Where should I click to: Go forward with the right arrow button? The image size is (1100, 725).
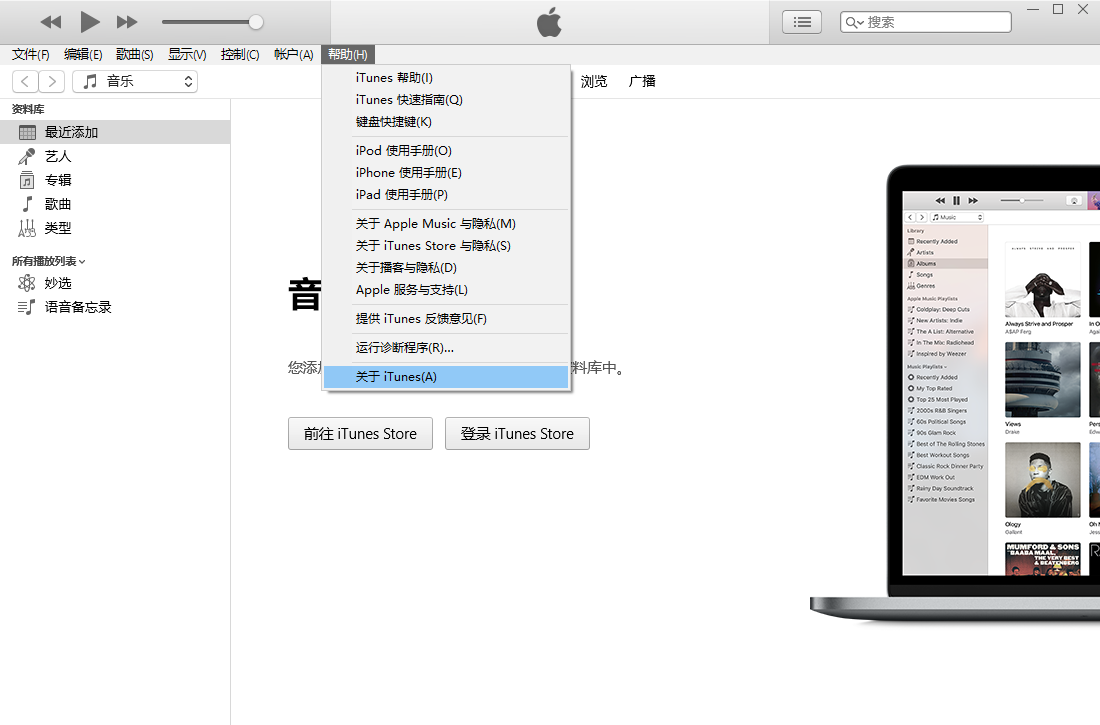click(52, 81)
